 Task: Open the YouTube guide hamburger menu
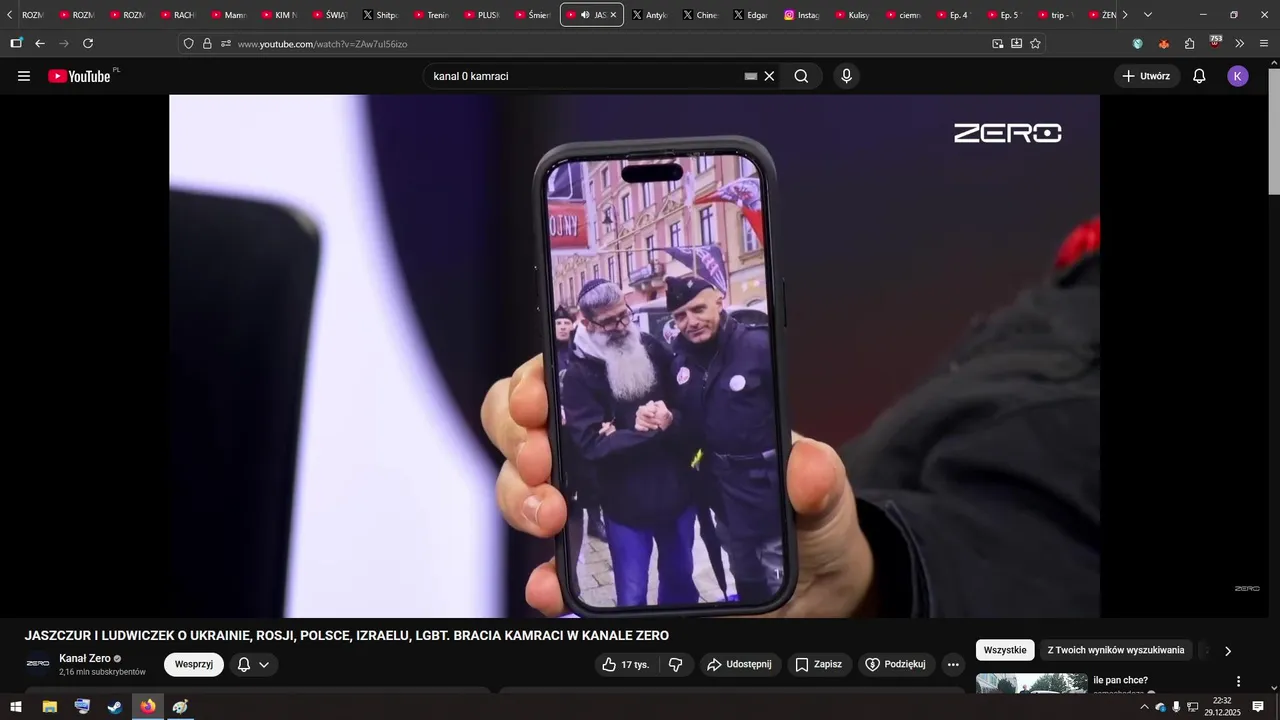click(x=24, y=76)
